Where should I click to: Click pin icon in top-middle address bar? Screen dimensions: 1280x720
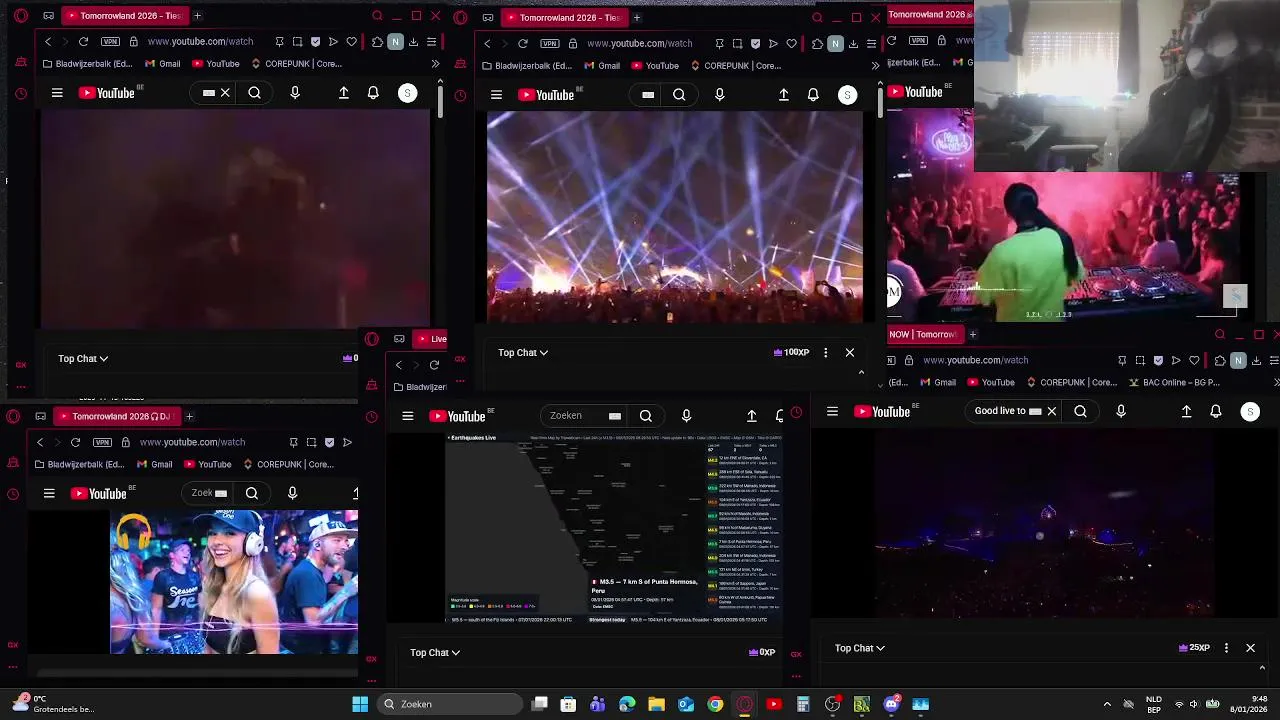pyautogui.click(x=719, y=44)
